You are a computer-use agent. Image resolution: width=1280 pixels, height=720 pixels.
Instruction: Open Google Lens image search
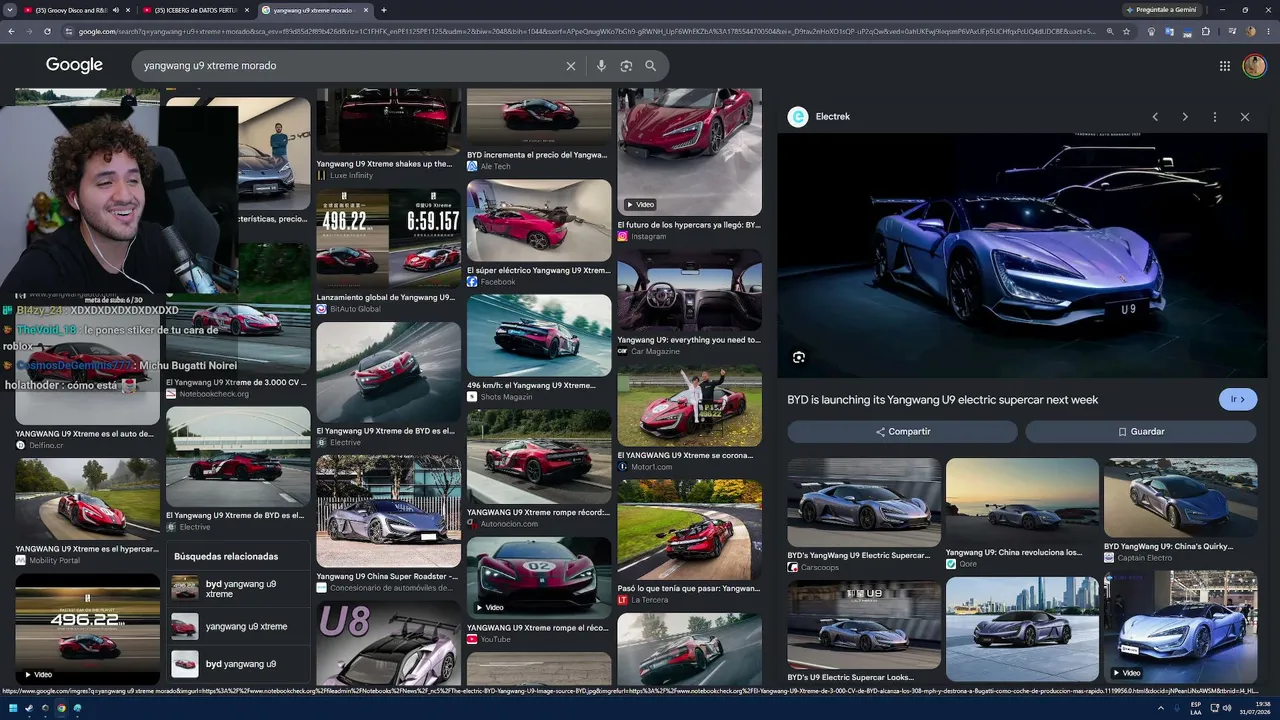pyautogui.click(x=626, y=66)
